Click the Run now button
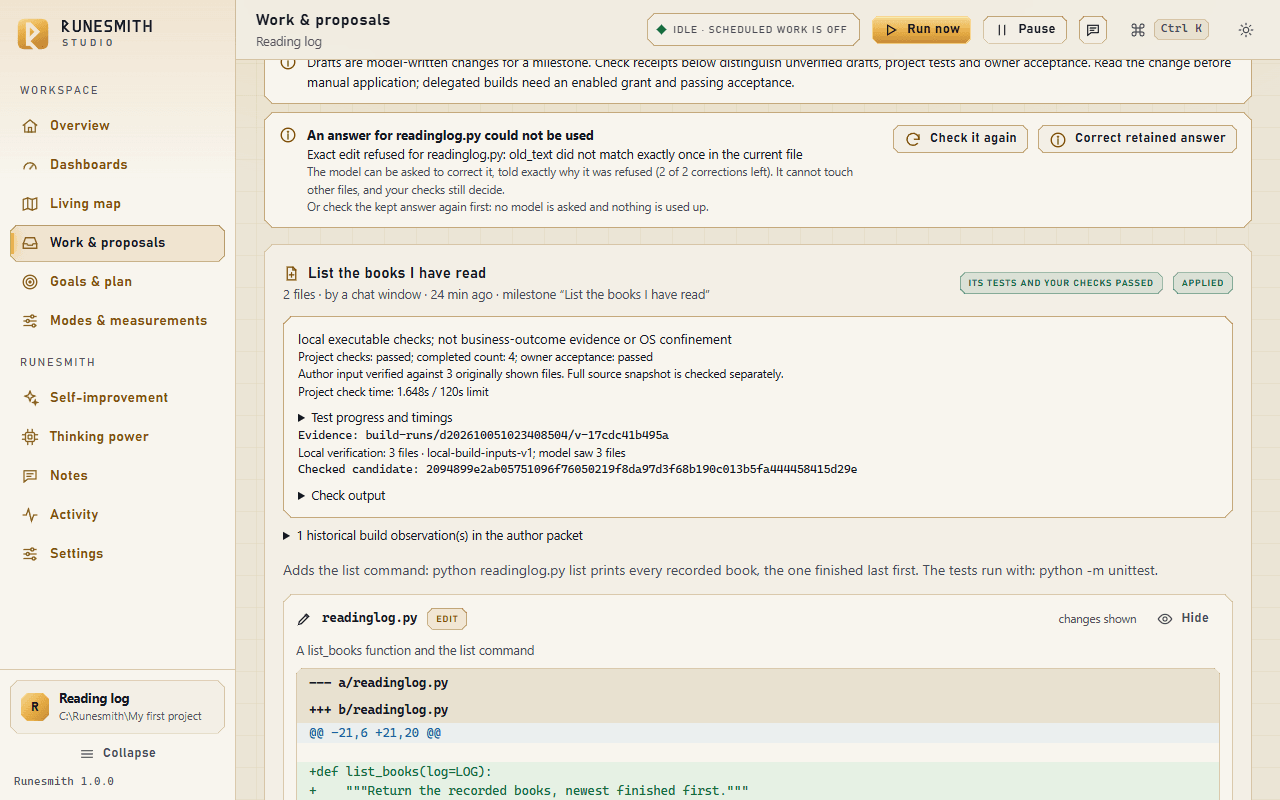The image size is (1280, 800). [922, 30]
